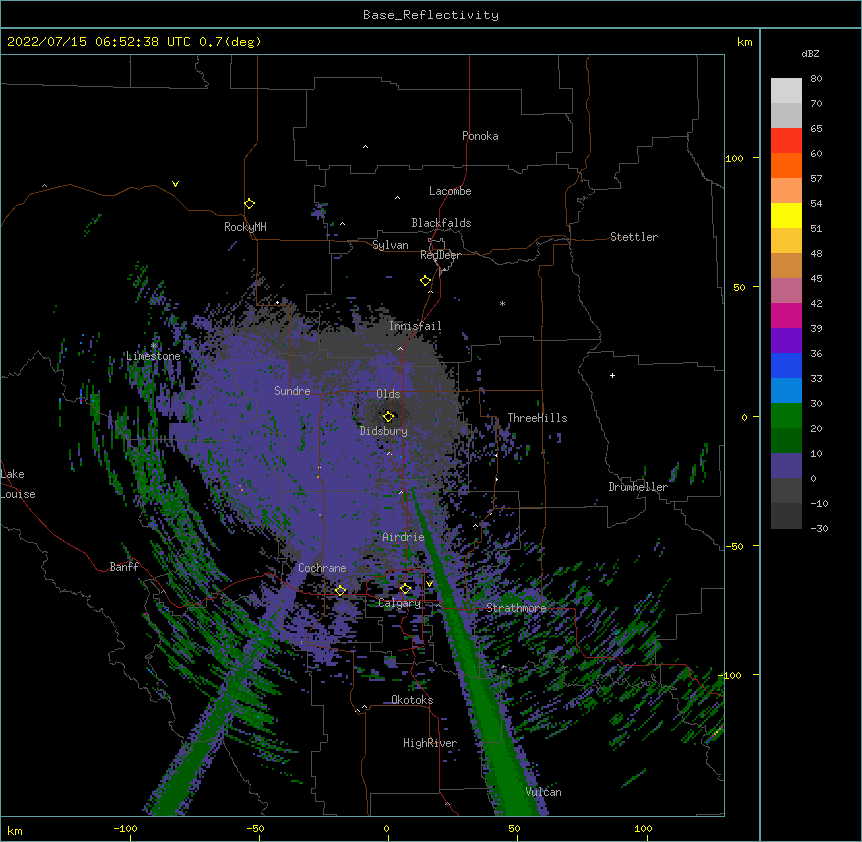The height and width of the screenshot is (842, 862).
Task: Click the Didsbury label
Action: click(x=384, y=431)
